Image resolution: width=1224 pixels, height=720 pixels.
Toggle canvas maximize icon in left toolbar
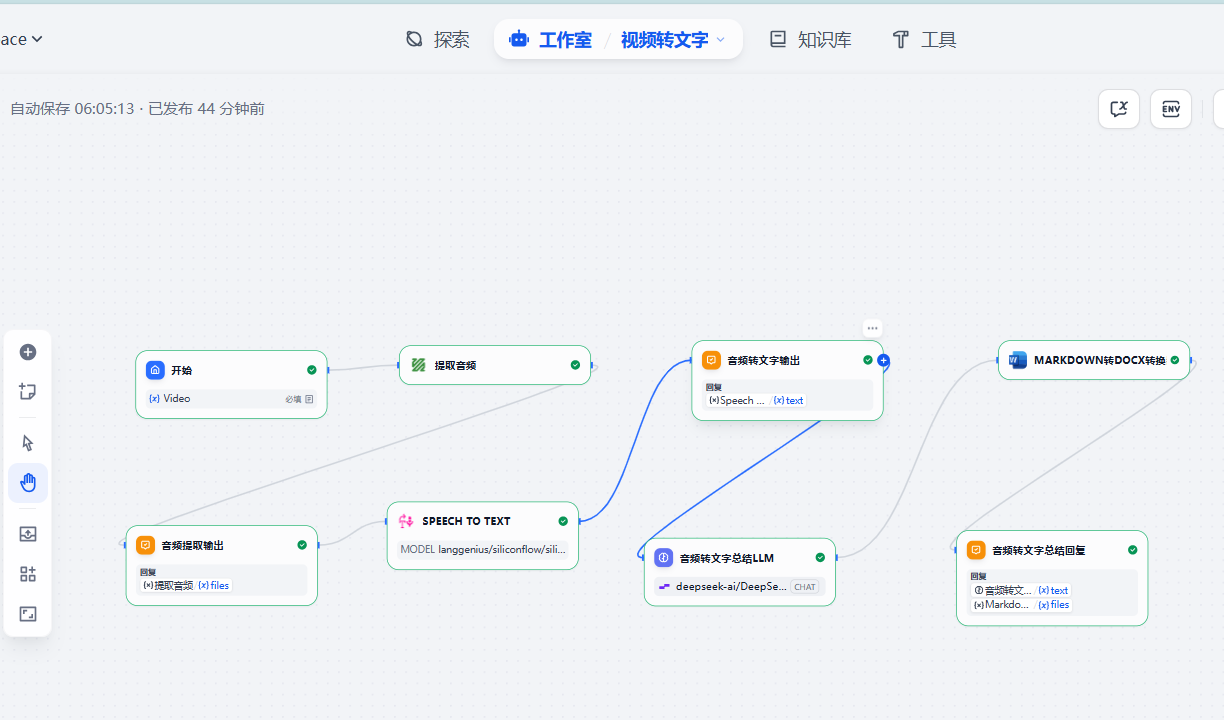[x=28, y=614]
